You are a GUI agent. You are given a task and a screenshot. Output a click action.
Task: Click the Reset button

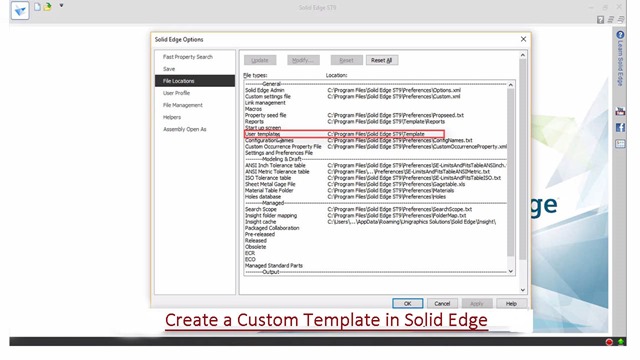(347, 60)
